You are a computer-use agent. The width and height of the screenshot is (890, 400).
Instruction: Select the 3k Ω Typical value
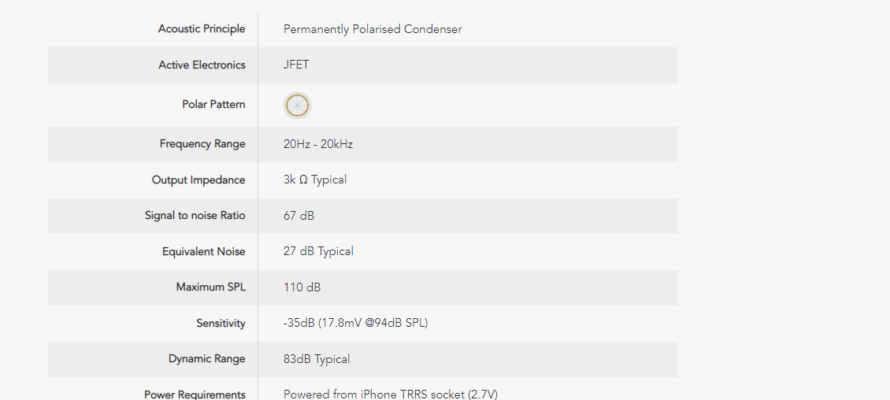point(314,180)
